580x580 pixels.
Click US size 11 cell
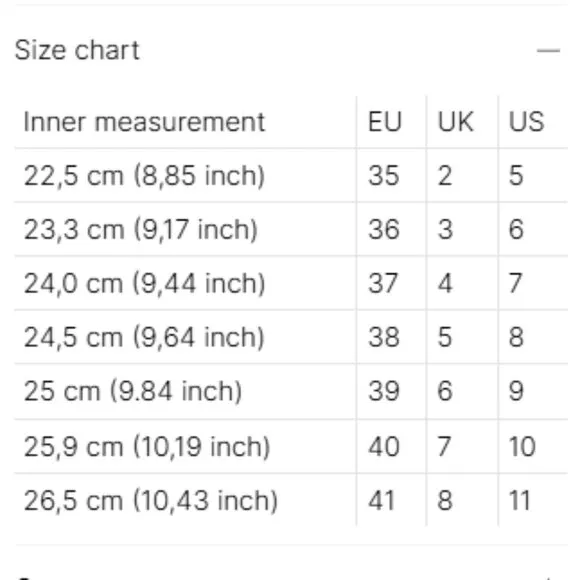pos(520,500)
